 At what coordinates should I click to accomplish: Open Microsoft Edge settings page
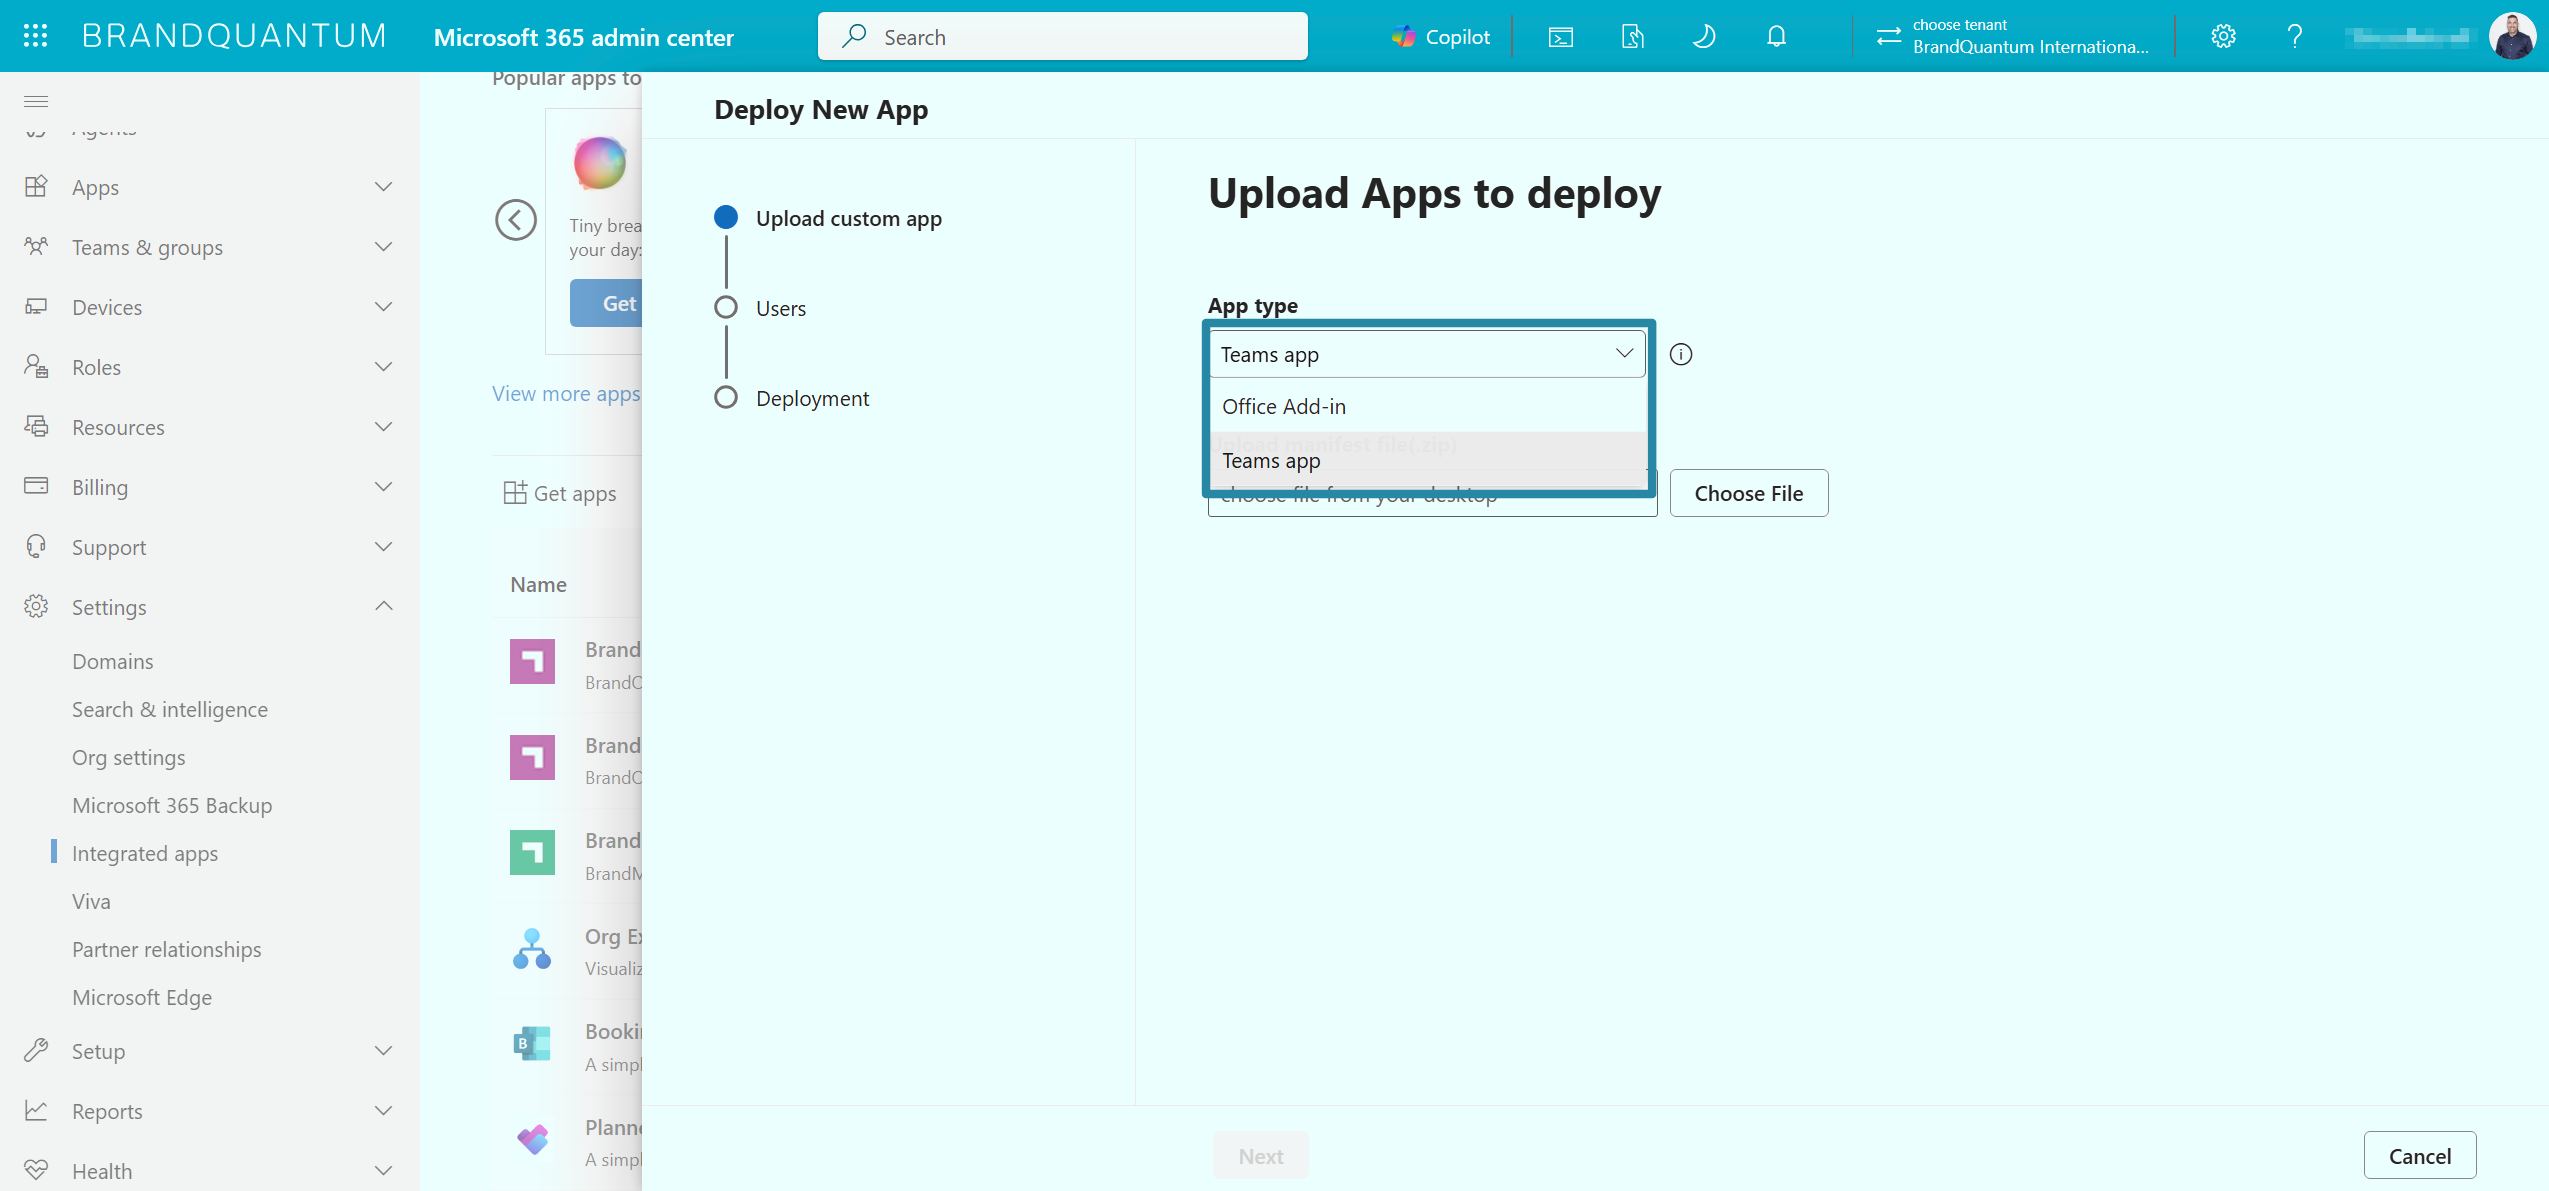pos(142,997)
